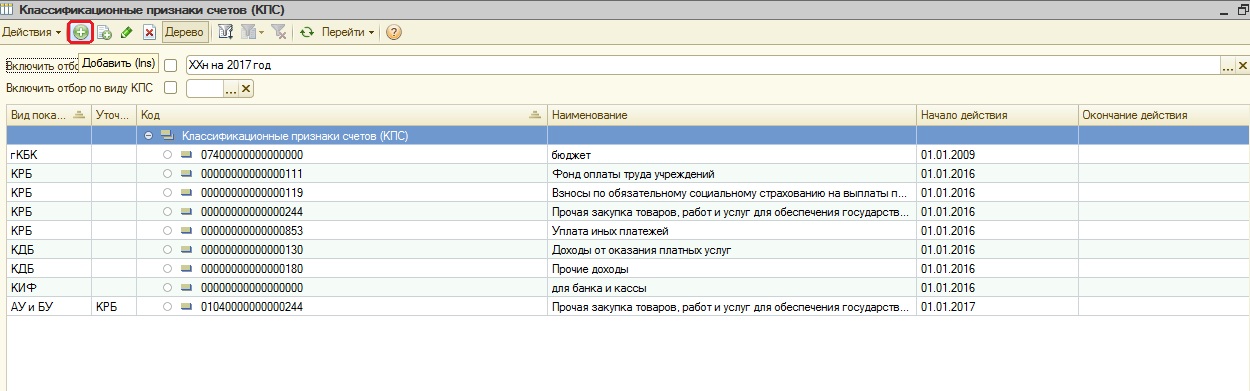Clear the КПС type field with X button

click(x=245, y=89)
